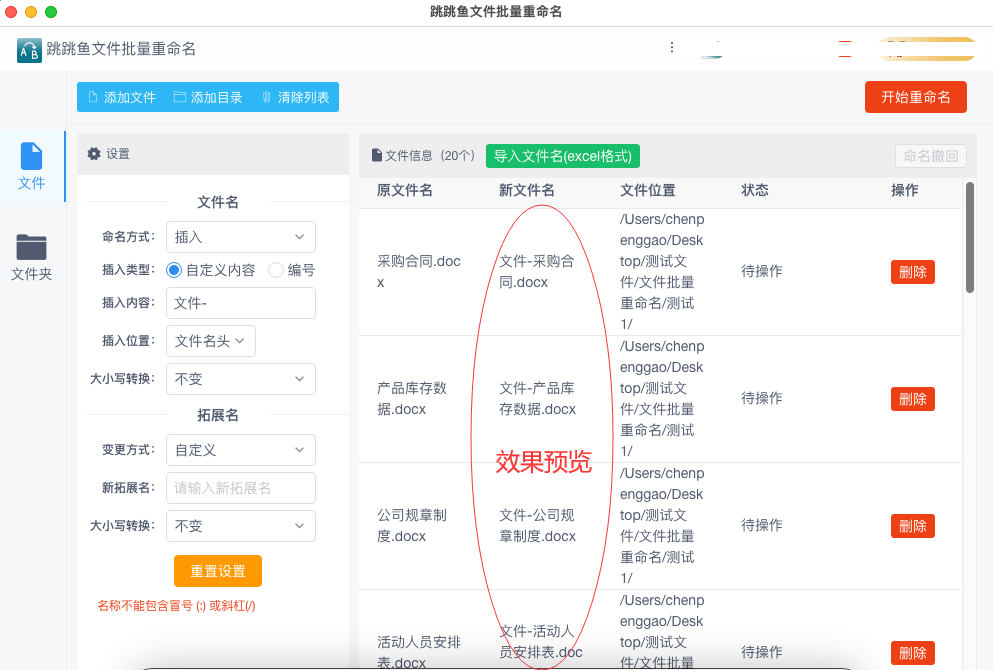Click the macOS yellow minimize window button

[x=31, y=12]
